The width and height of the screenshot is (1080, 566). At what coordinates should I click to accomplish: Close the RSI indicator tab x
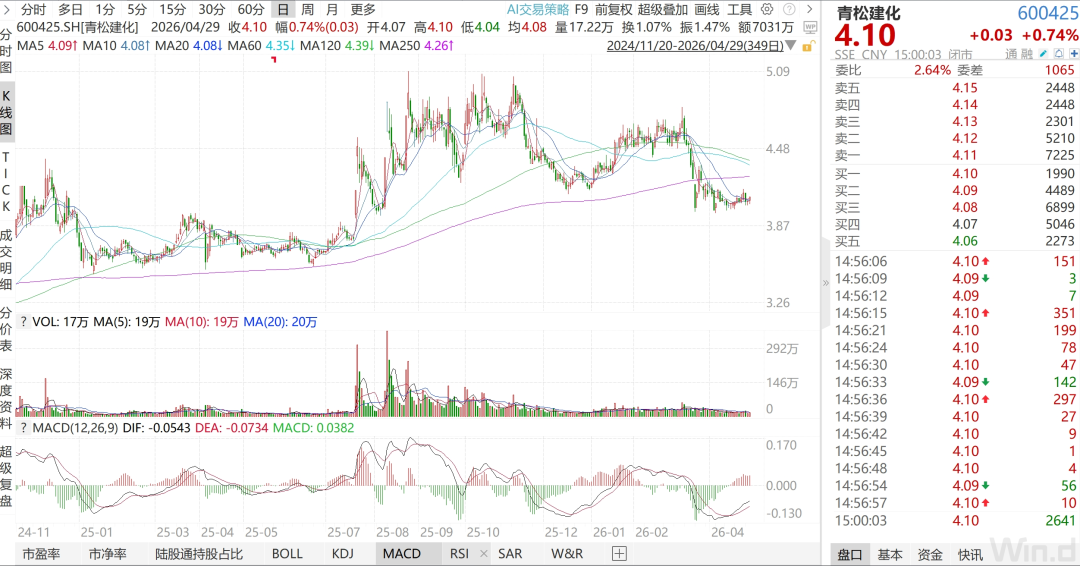(484, 554)
